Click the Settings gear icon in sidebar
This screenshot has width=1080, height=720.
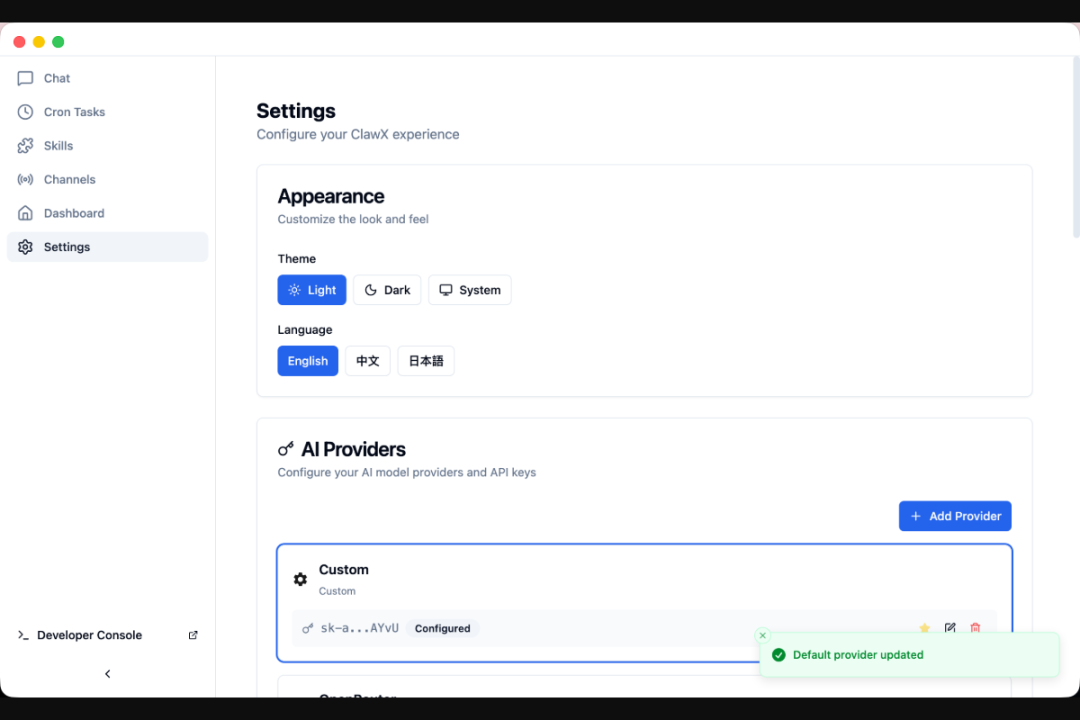click(x=25, y=247)
